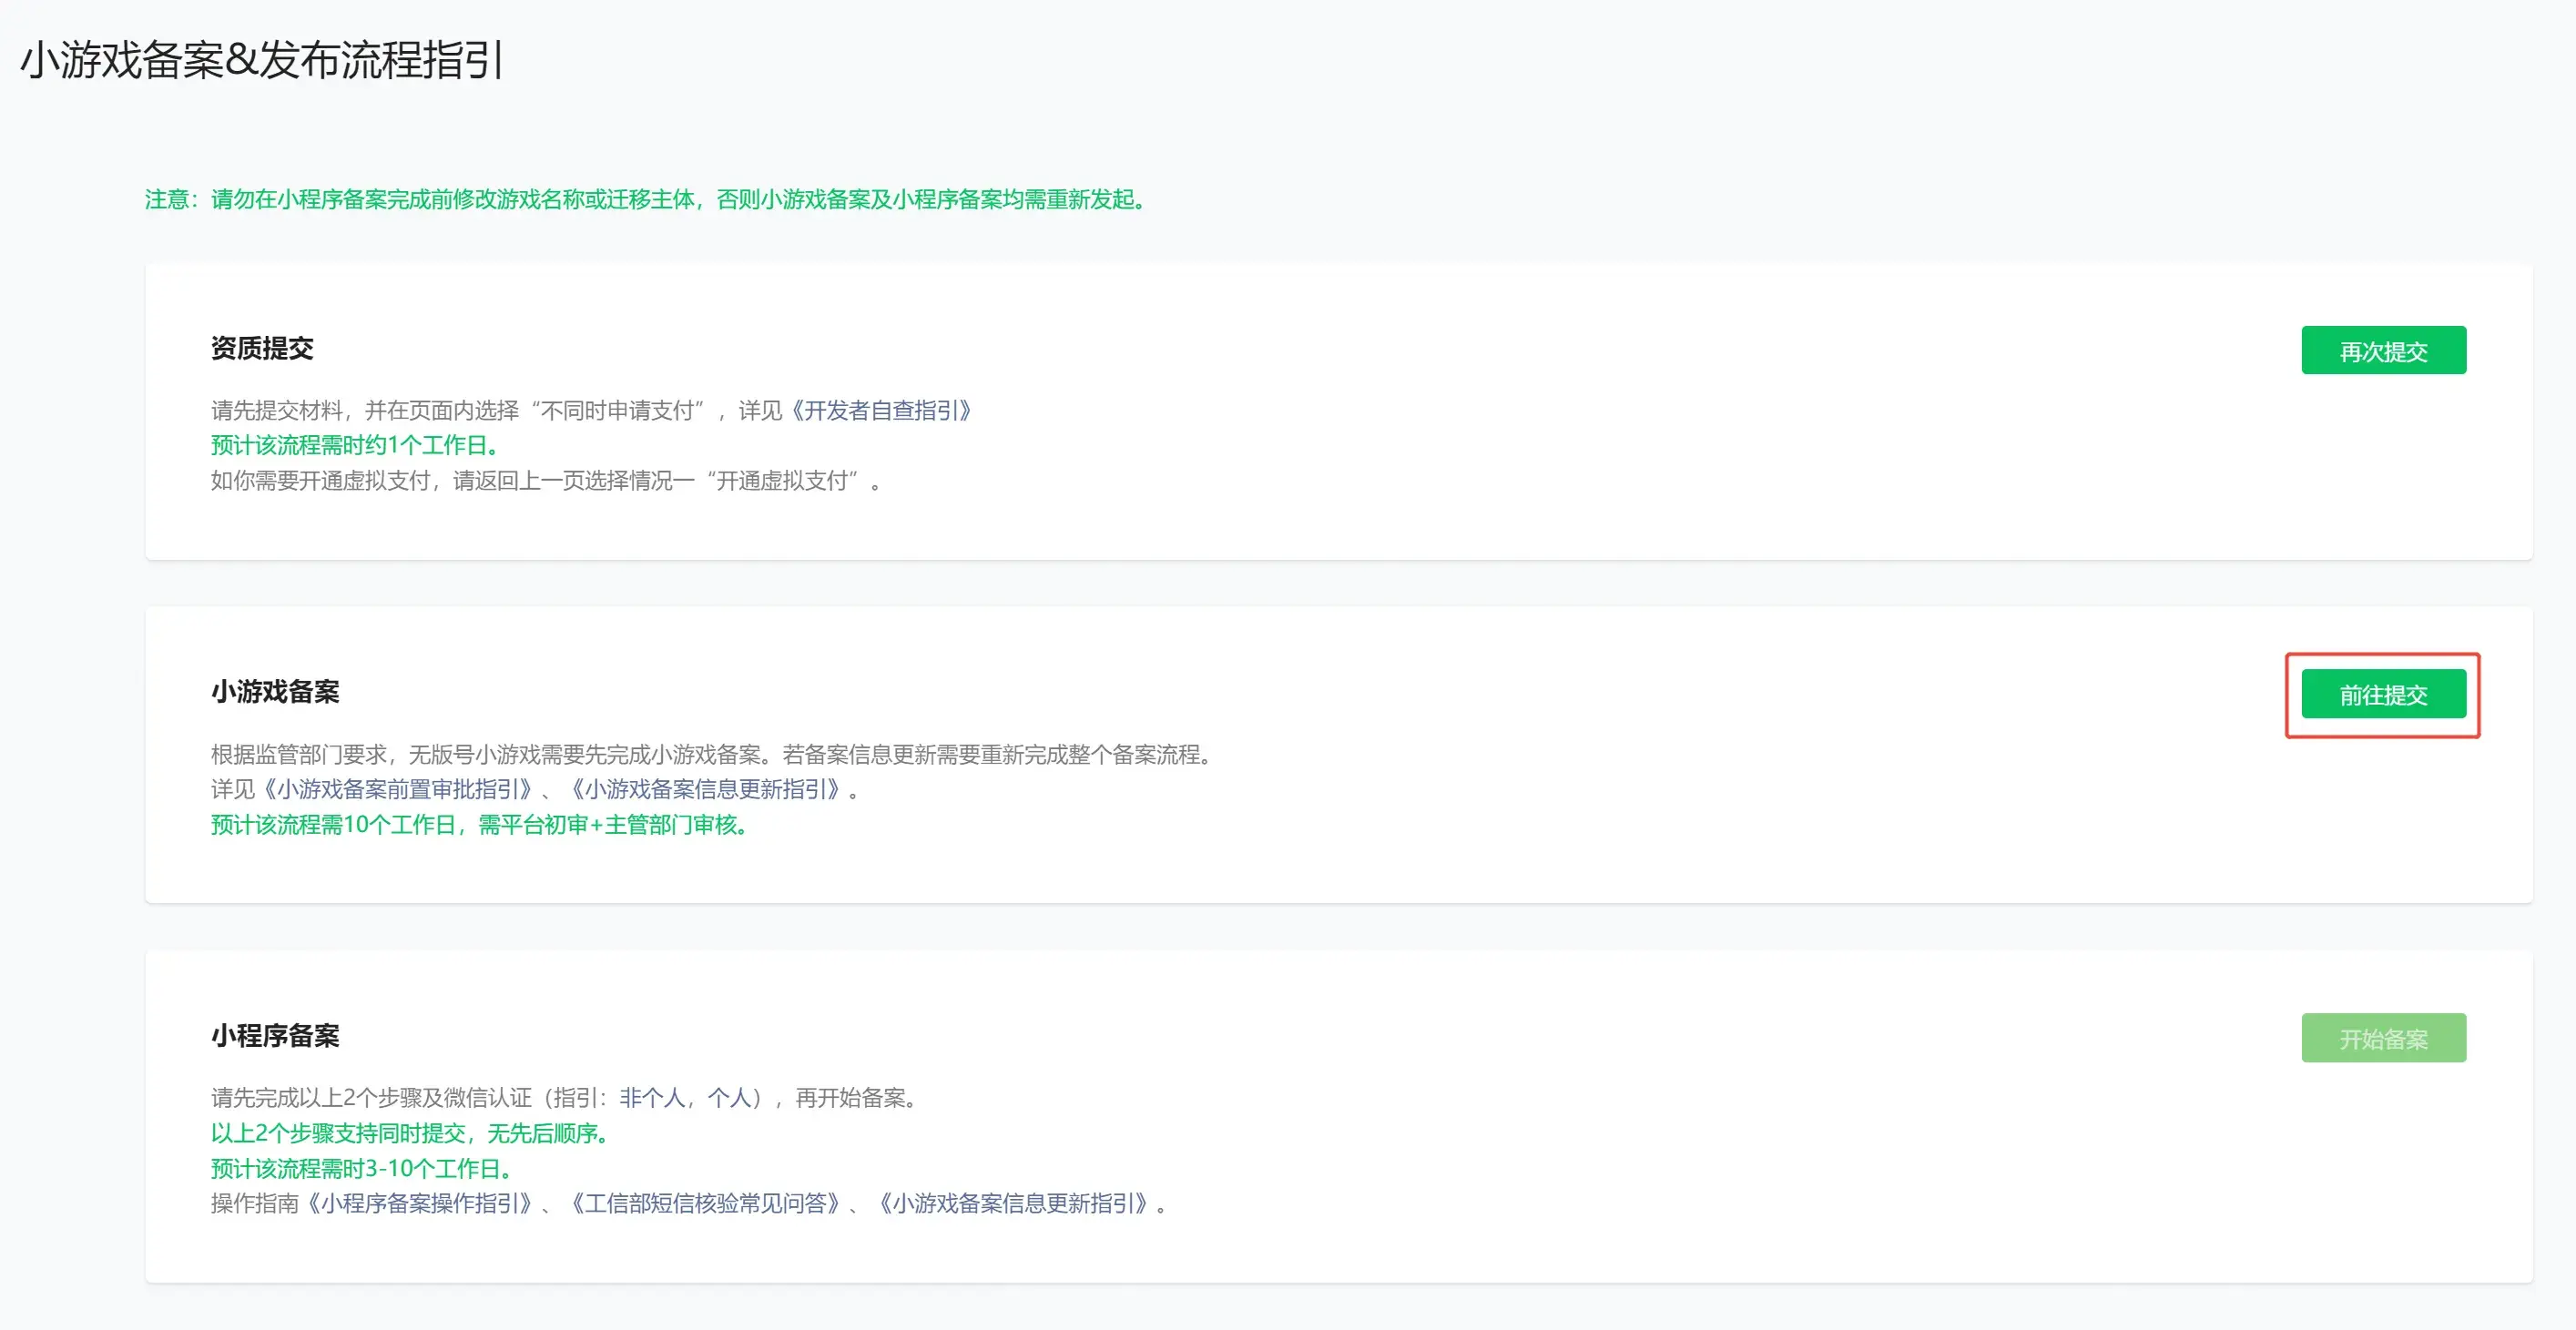Open the 《小游戏备案前置审批指引》 link
The height and width of the screenshot is (1330, 2576).
point(397,789)
